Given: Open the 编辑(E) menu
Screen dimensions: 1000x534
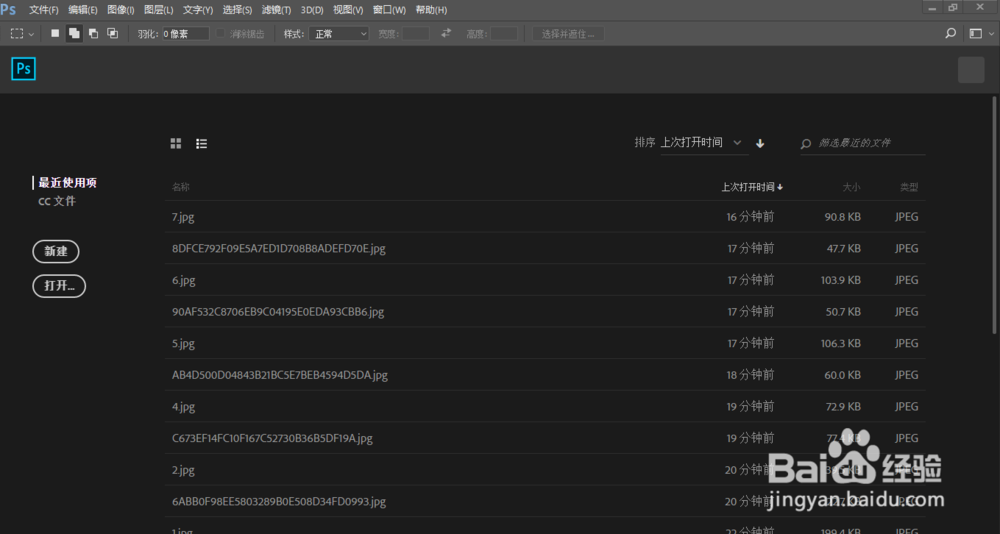Looking at the screenshot, I should coord(83,10).
